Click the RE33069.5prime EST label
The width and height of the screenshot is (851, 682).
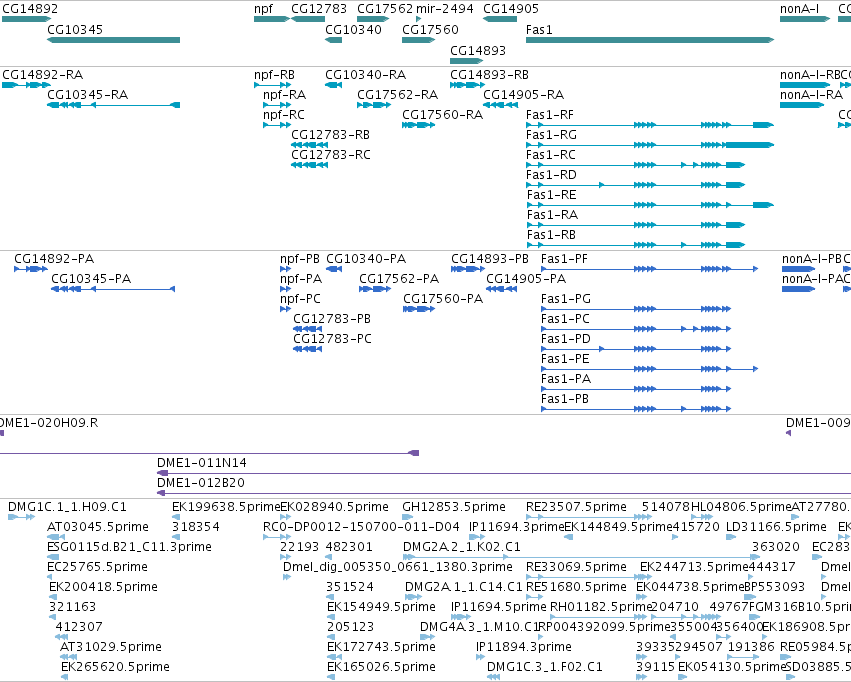[576, 566]
